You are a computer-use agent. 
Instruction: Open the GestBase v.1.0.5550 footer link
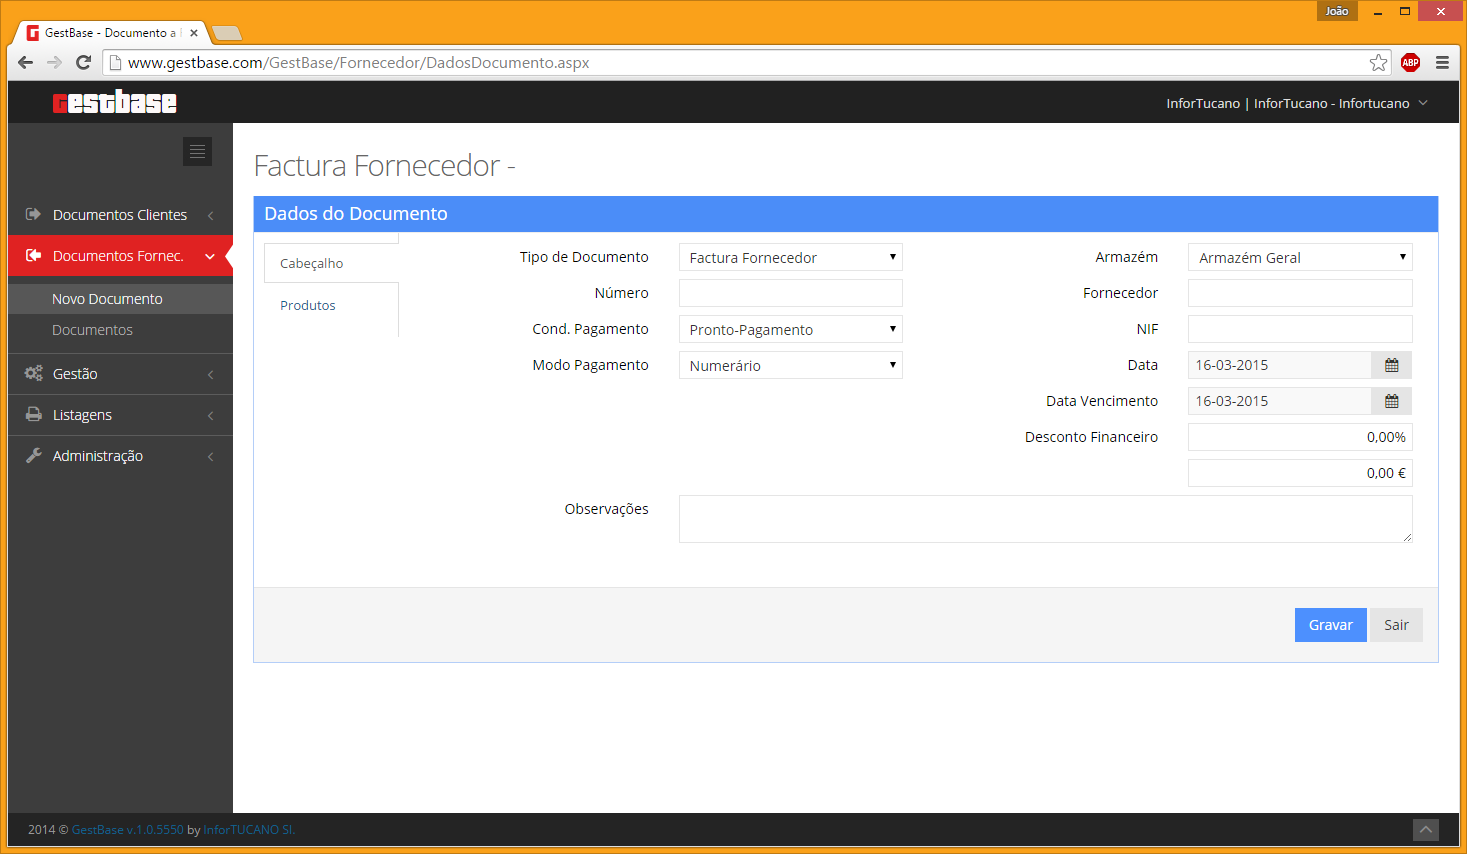(x=128, y=829)
